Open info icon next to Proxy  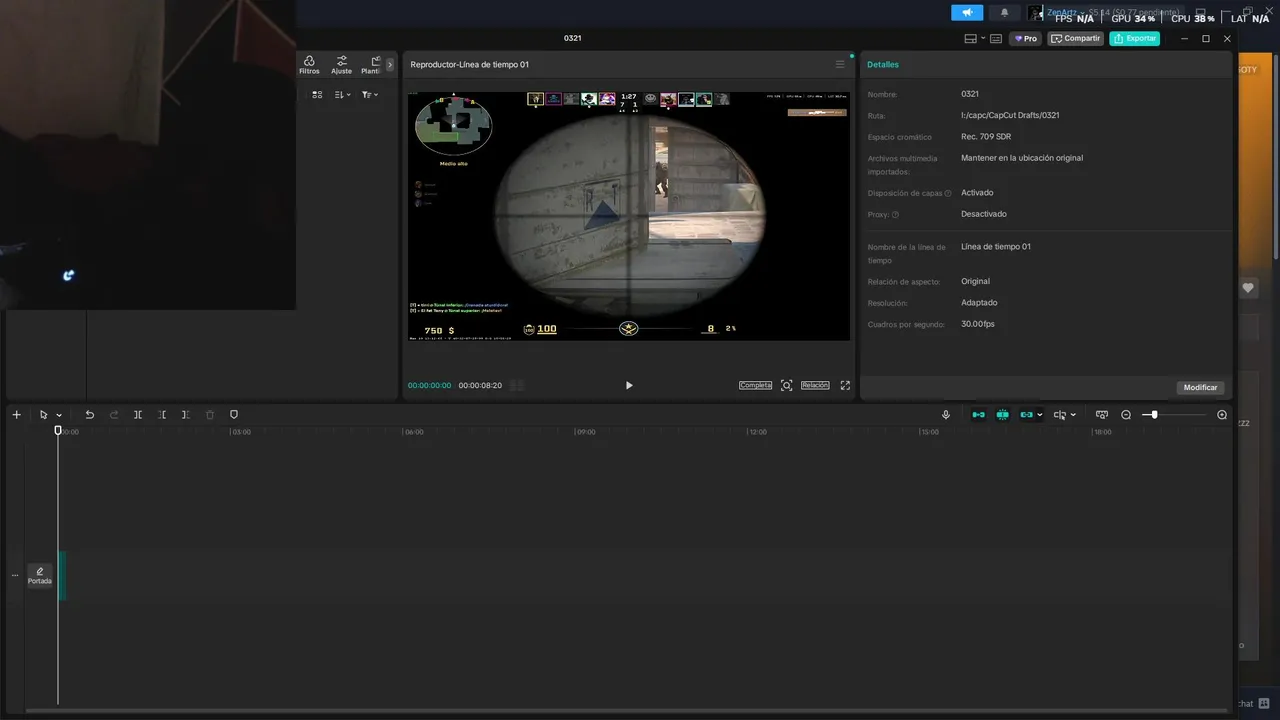[895, 214]
